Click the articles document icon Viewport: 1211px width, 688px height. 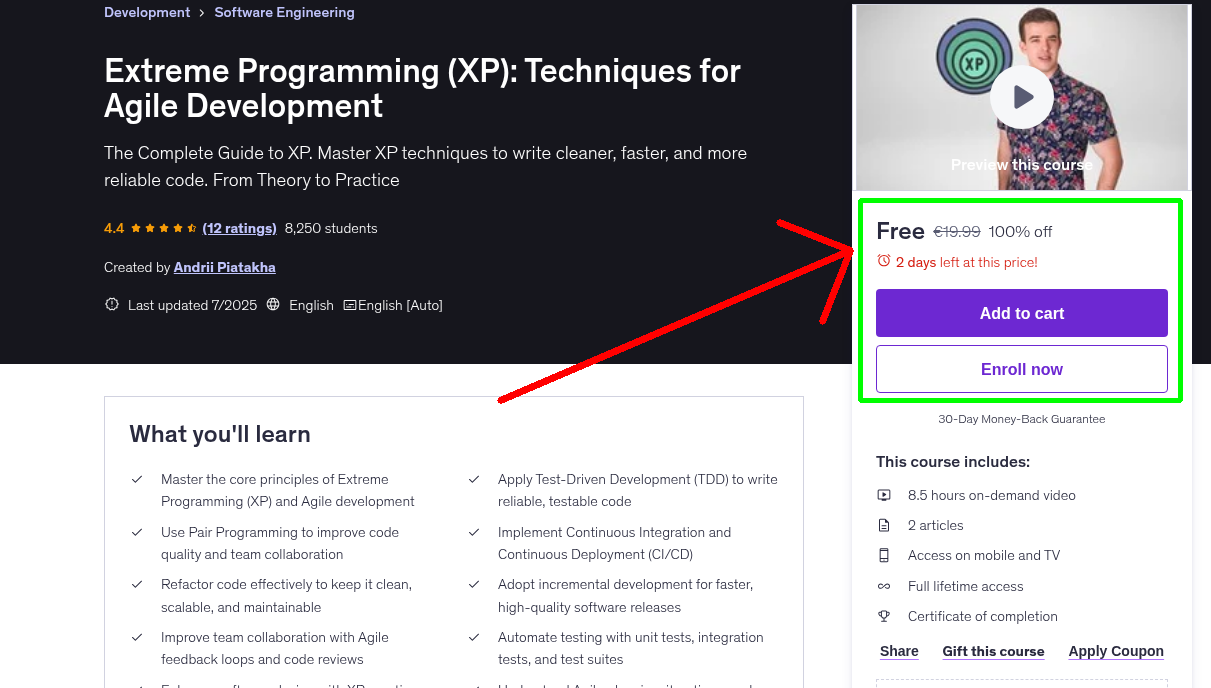pos(884,525)
